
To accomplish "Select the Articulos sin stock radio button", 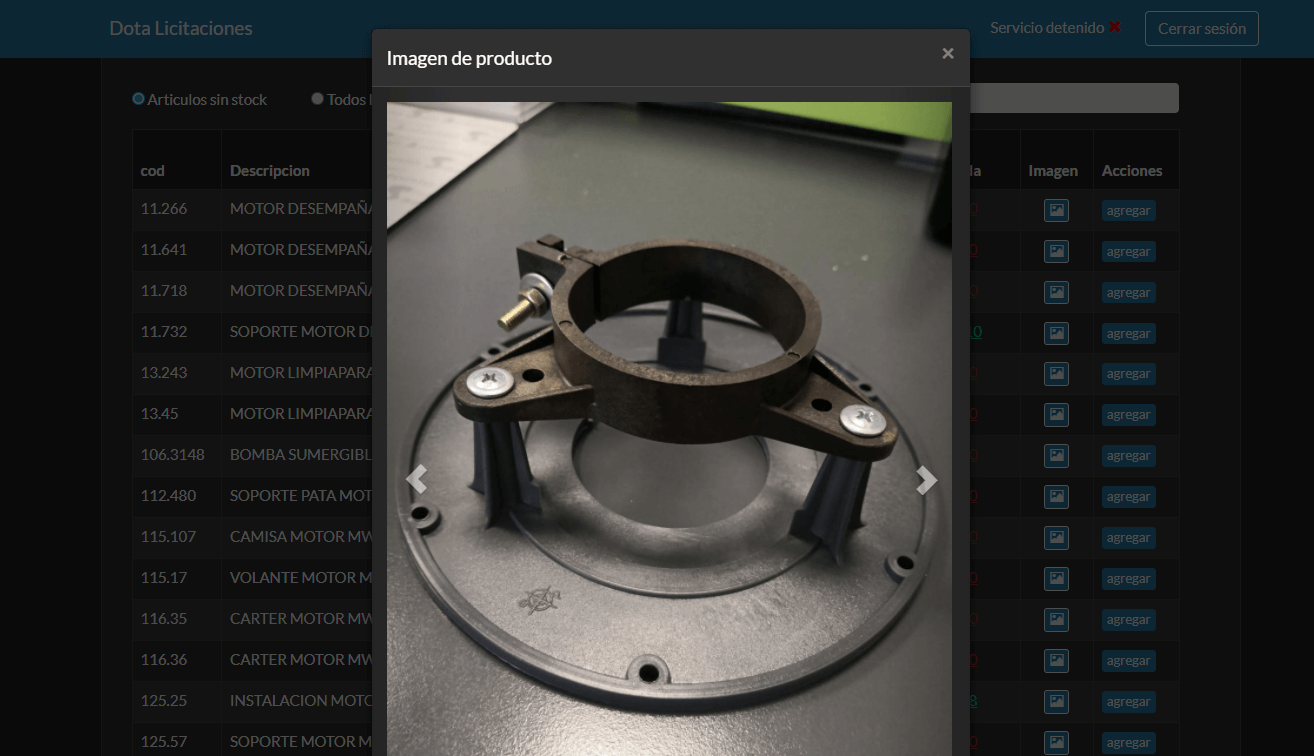I will (139, 99).
